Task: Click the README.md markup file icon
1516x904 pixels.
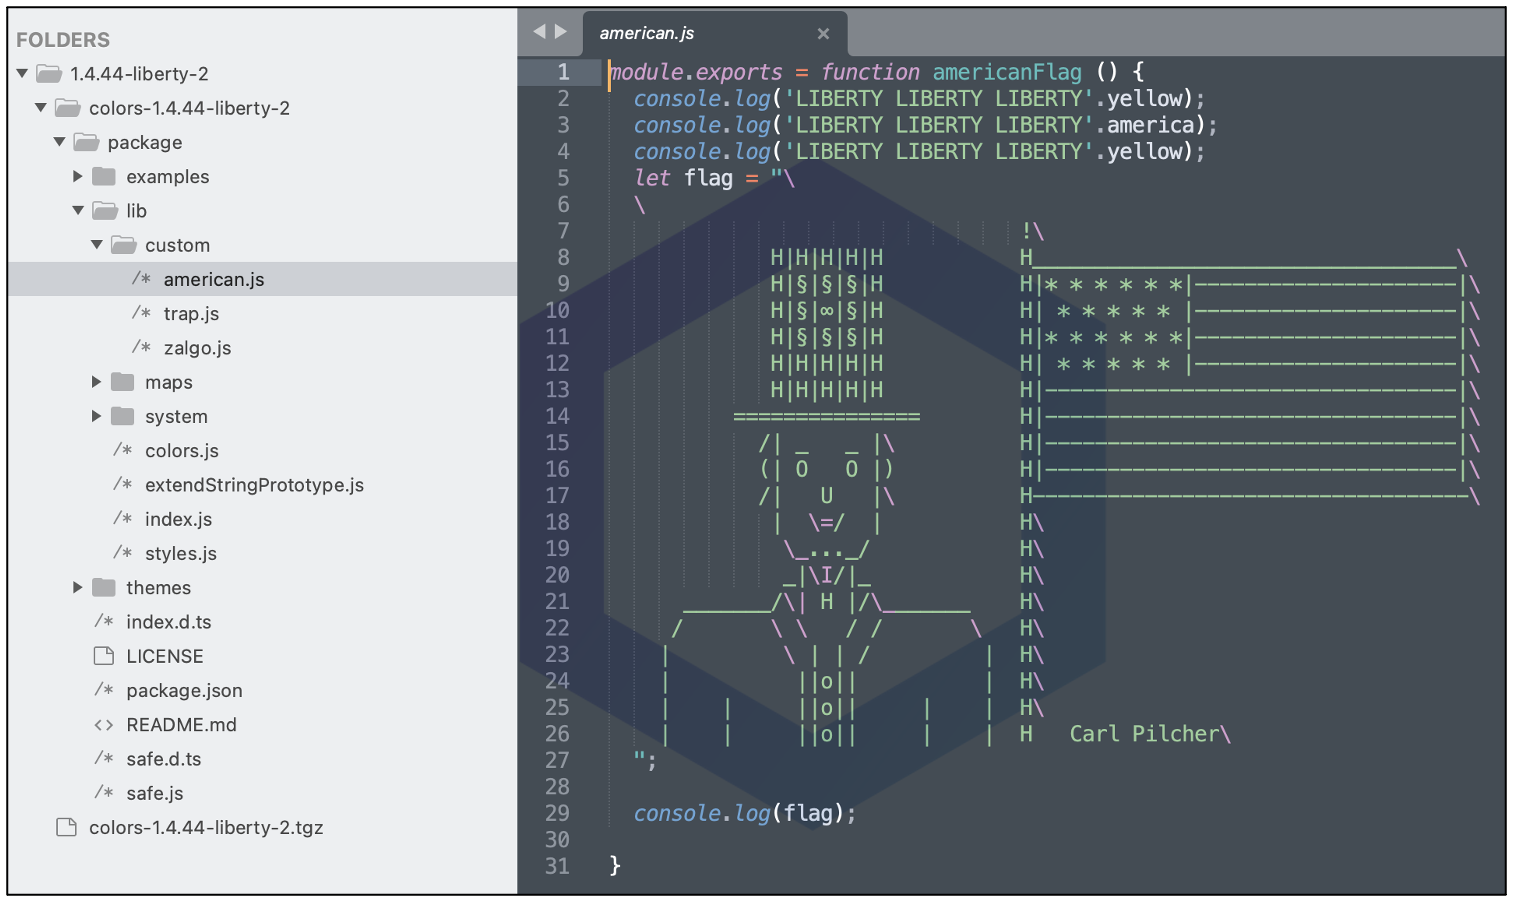Action: [104, 725]
